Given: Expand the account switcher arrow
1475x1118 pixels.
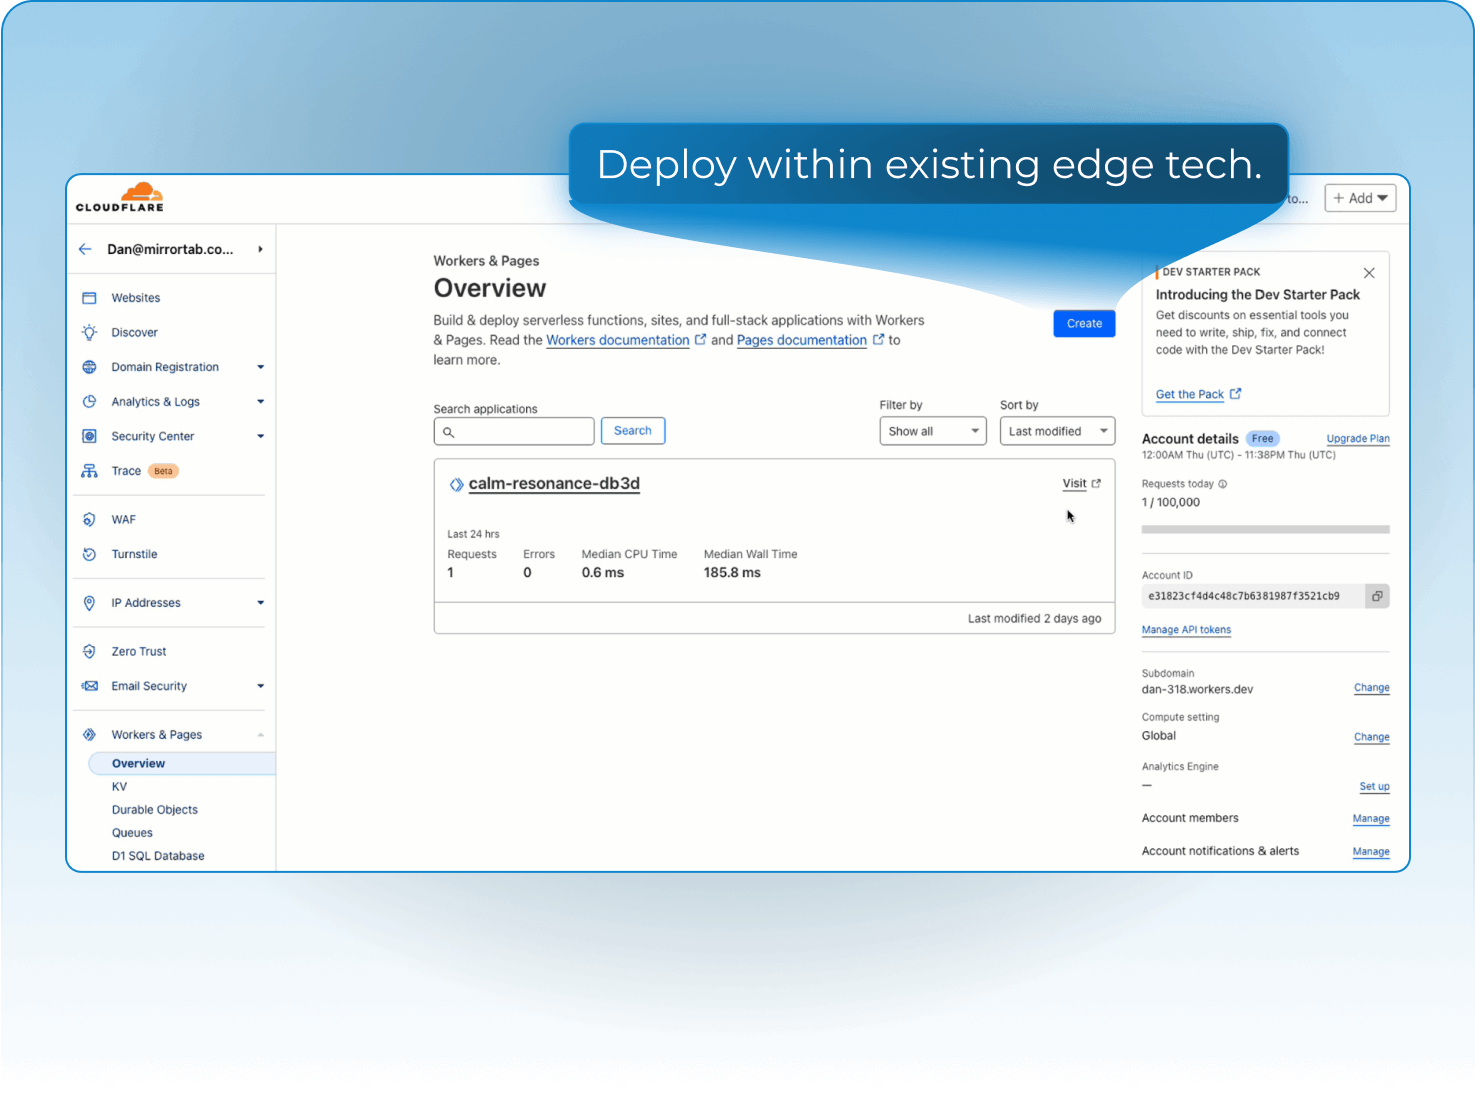Looking at the screenshot, I should (x=260, y=249).
